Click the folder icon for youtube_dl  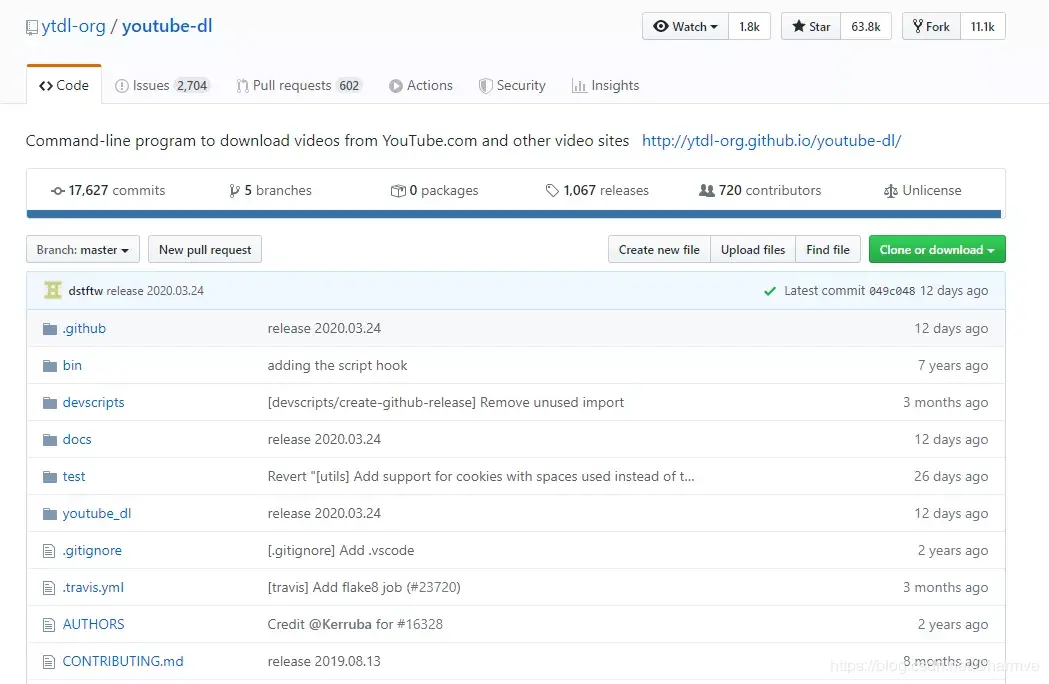pos(50,513)
